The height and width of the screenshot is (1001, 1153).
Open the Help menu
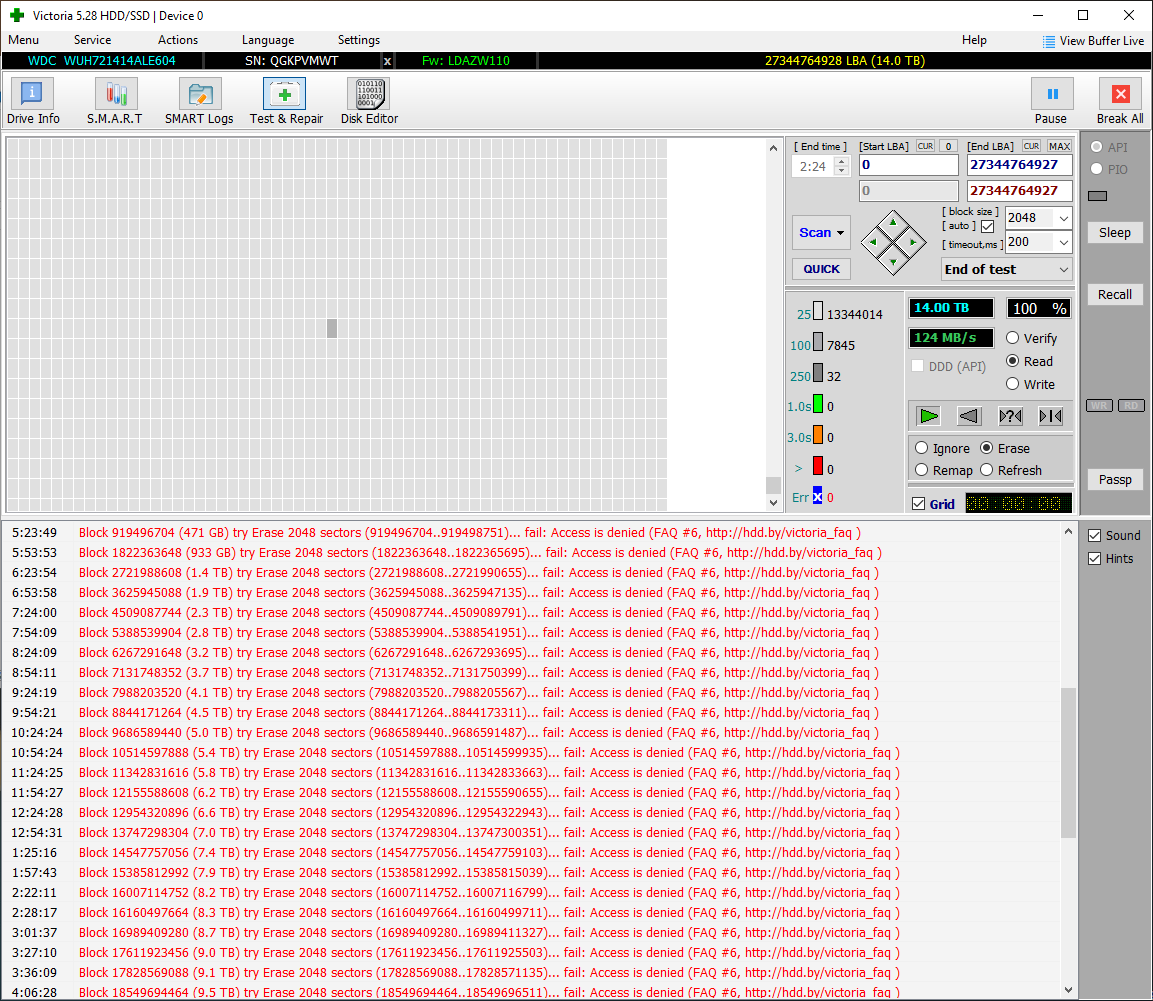(x=974, y=40)
